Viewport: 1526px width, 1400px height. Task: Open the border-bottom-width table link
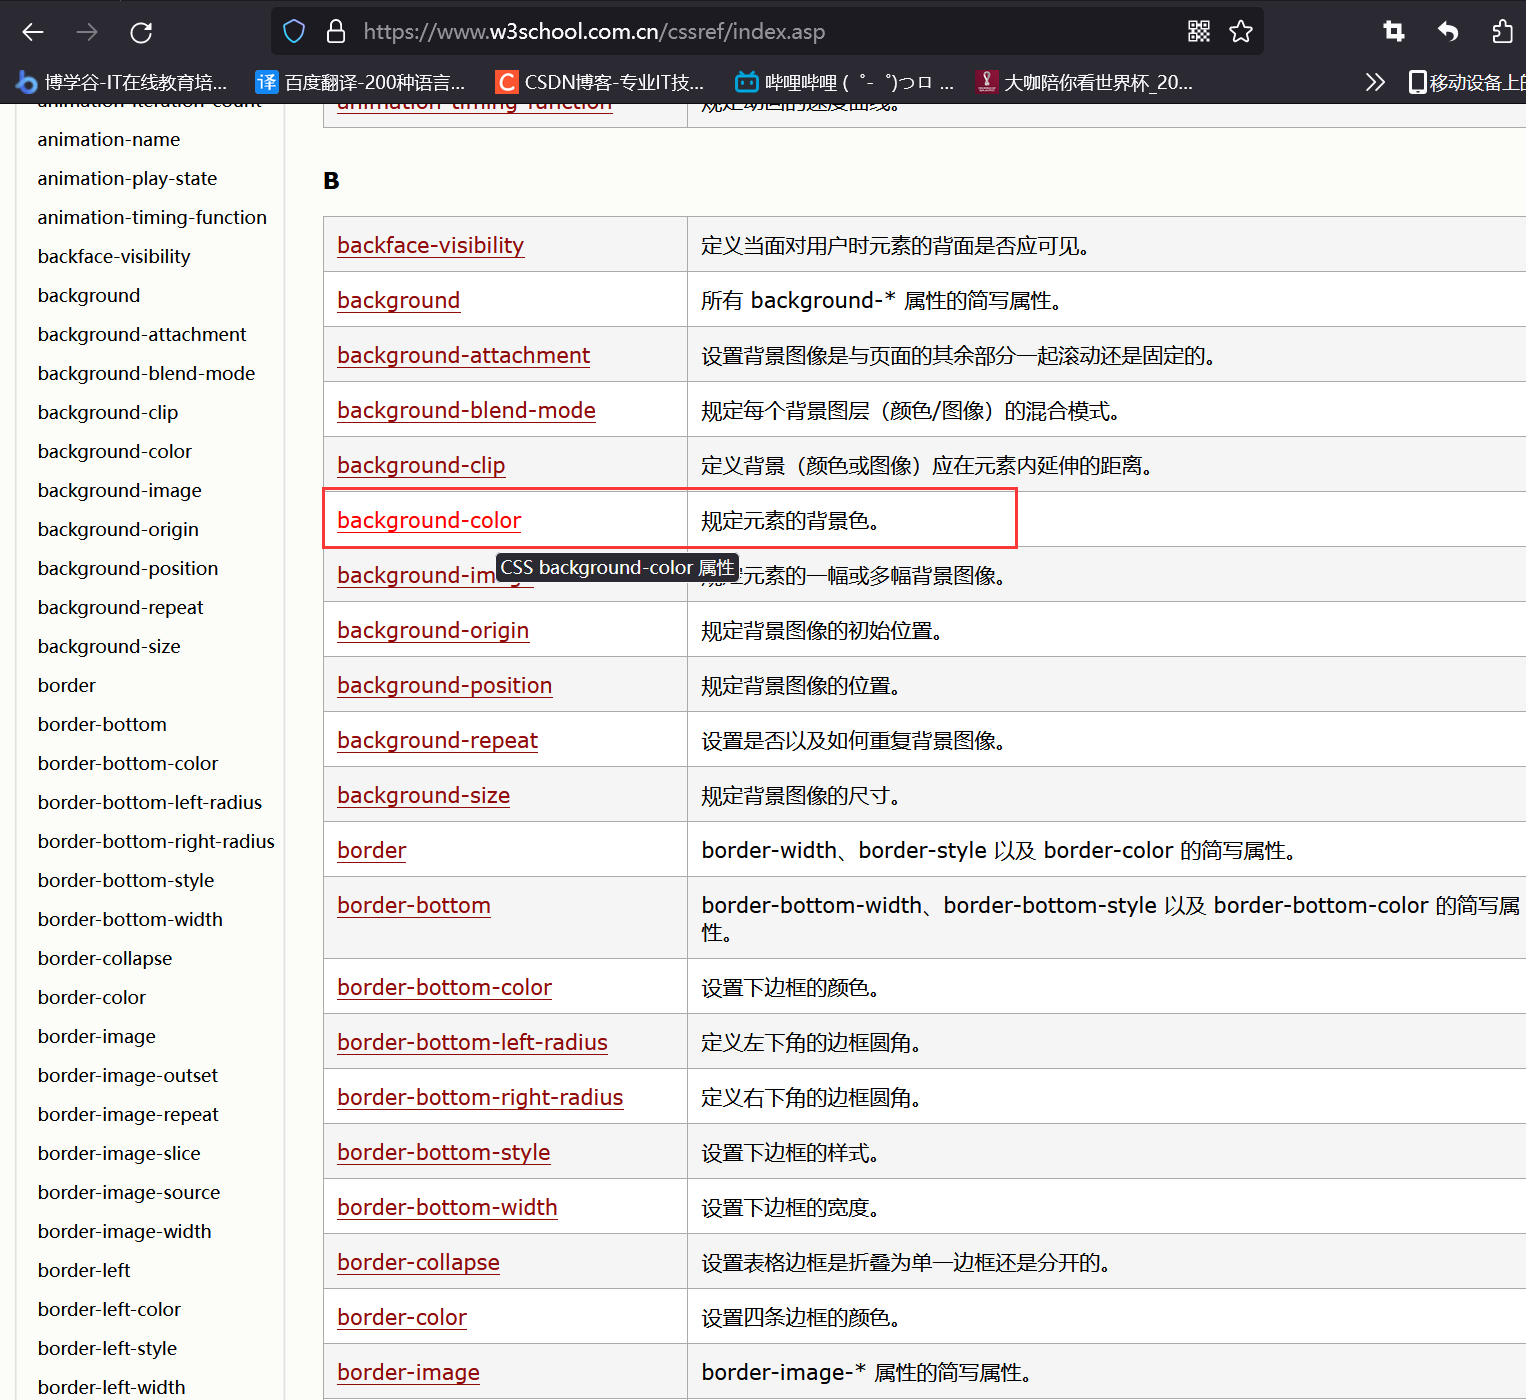(447, 1207)
